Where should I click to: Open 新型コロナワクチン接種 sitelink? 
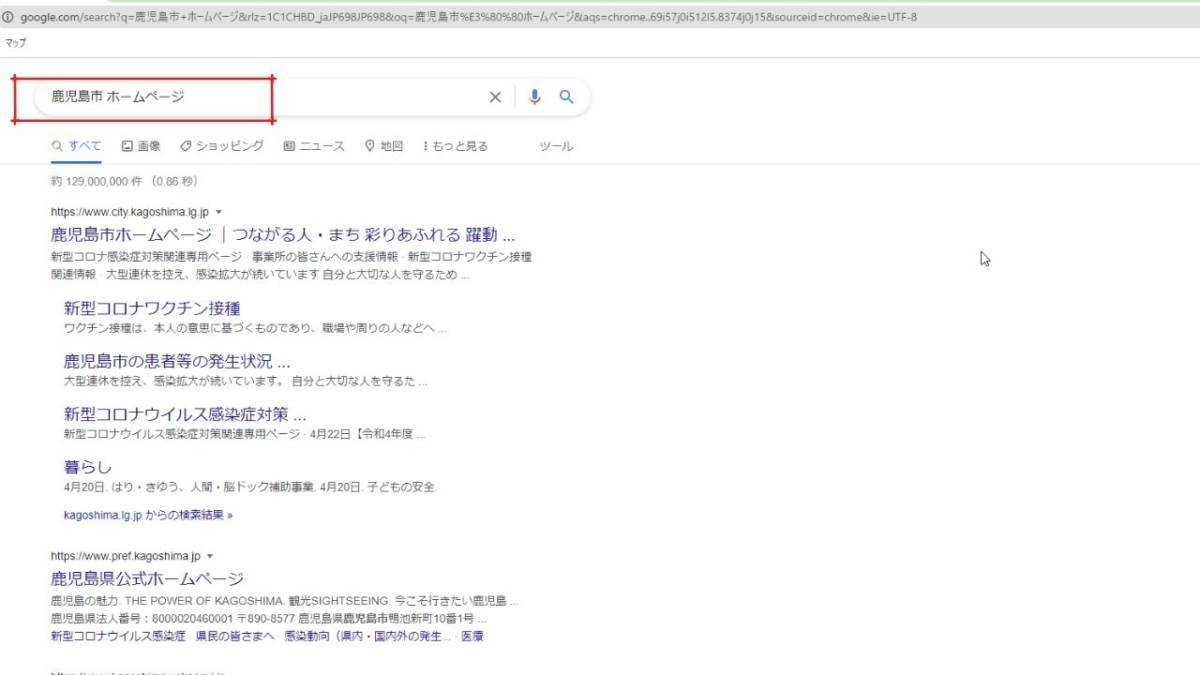(152, 308)
